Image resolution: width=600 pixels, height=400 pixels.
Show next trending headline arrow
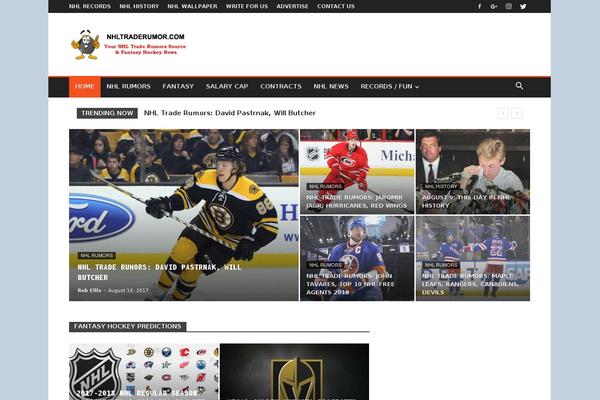pos(517,113)
